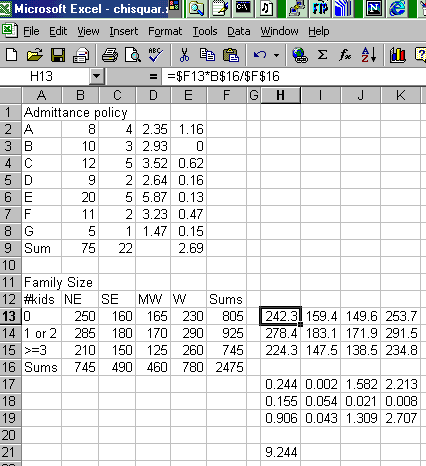Screen dimensions: 426x466
Task: Open a file with the Open folder icon
Action: pos(35,55)
